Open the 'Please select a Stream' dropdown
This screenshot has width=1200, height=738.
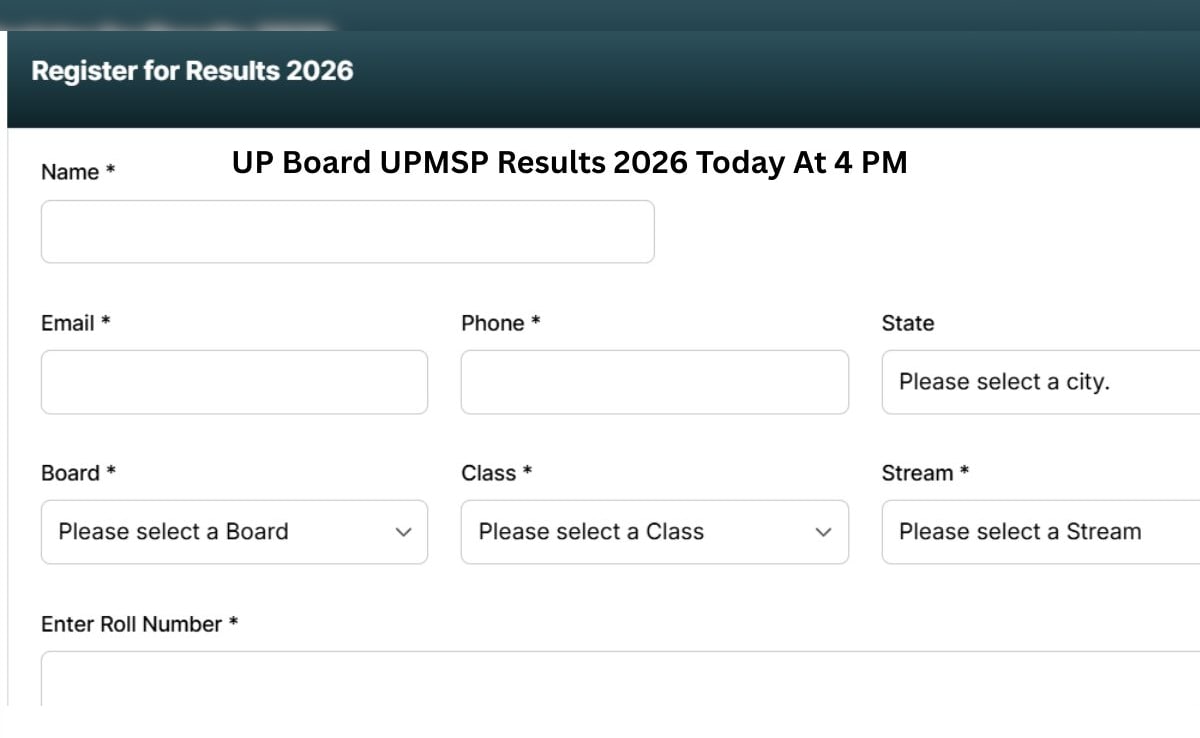[x=1040, y=532]
